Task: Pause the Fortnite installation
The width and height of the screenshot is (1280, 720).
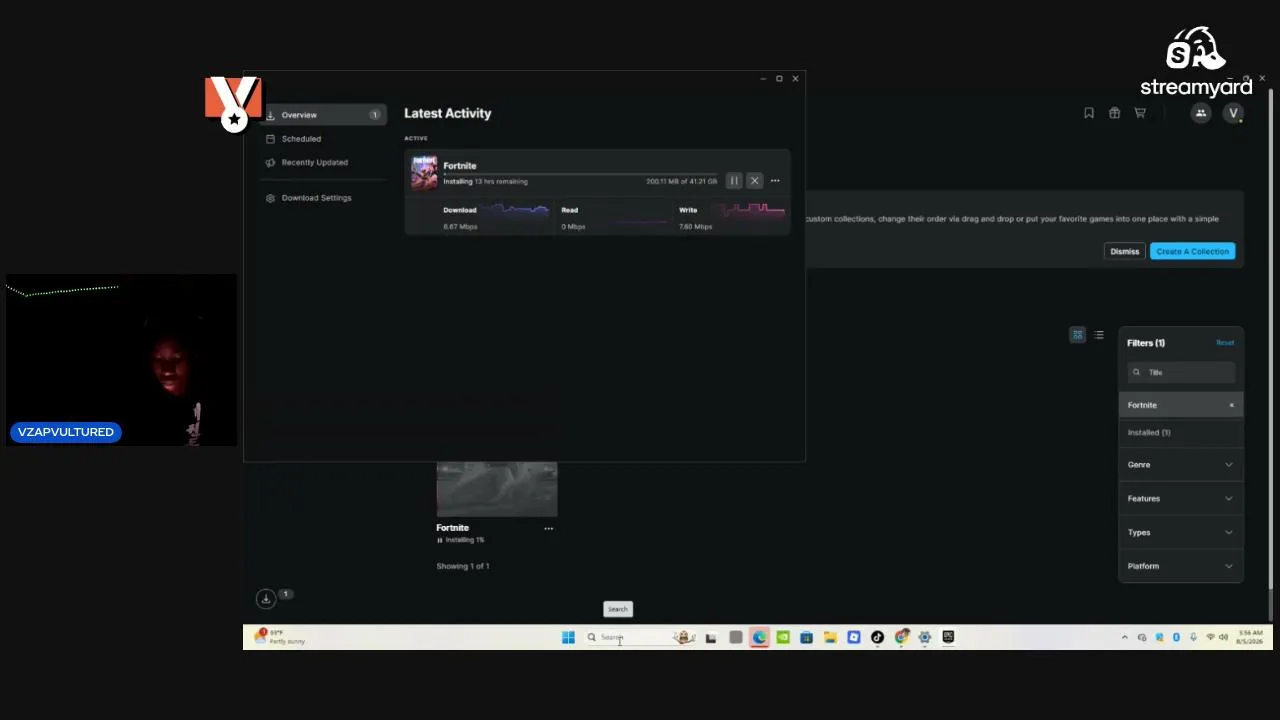Action: click(734, 181)
